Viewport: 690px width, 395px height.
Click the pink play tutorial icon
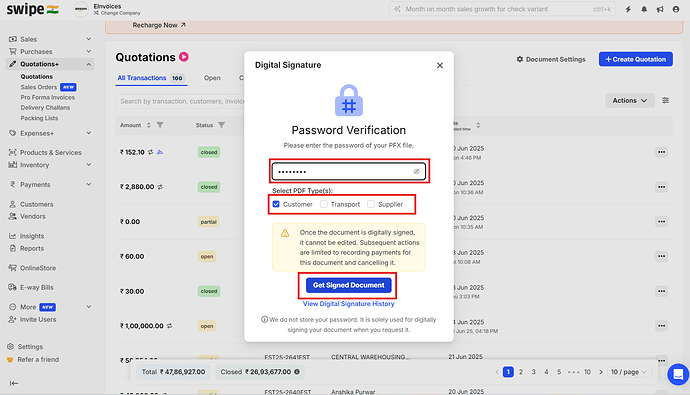pyautogui.click(x=184, y=57)
